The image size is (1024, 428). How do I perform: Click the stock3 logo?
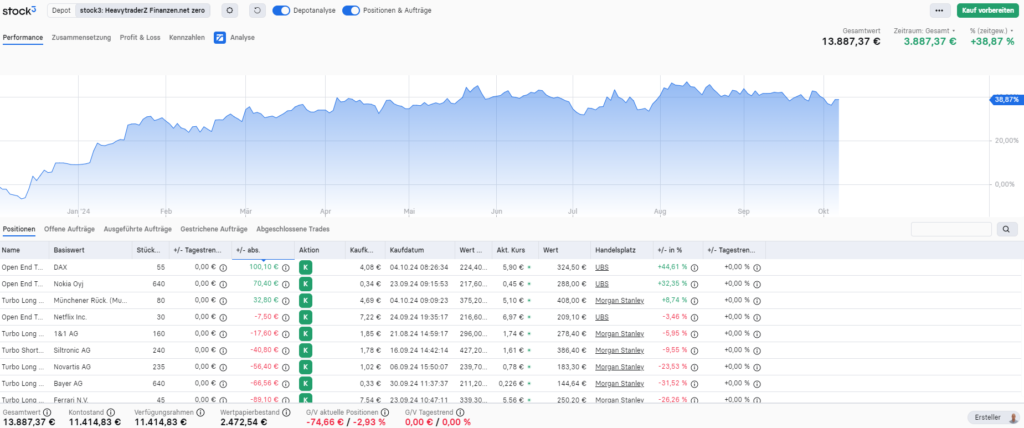19,10
